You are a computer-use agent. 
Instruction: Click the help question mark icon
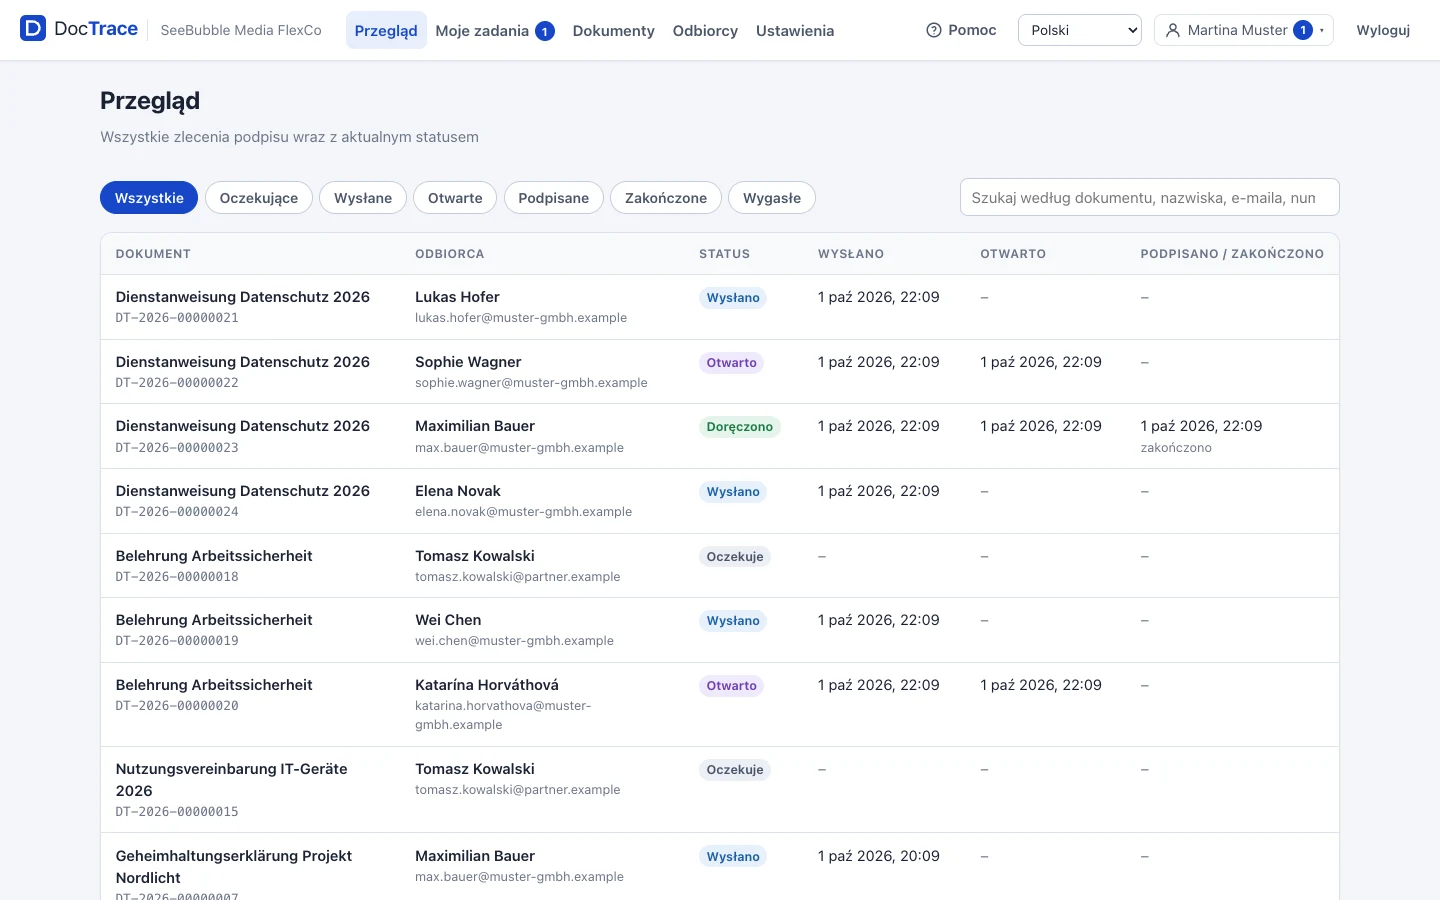934,30
